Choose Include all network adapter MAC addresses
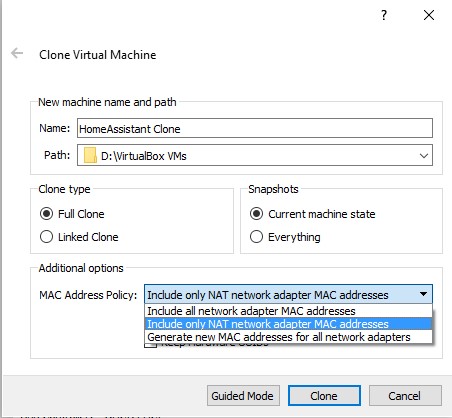 tap(288, 311)
